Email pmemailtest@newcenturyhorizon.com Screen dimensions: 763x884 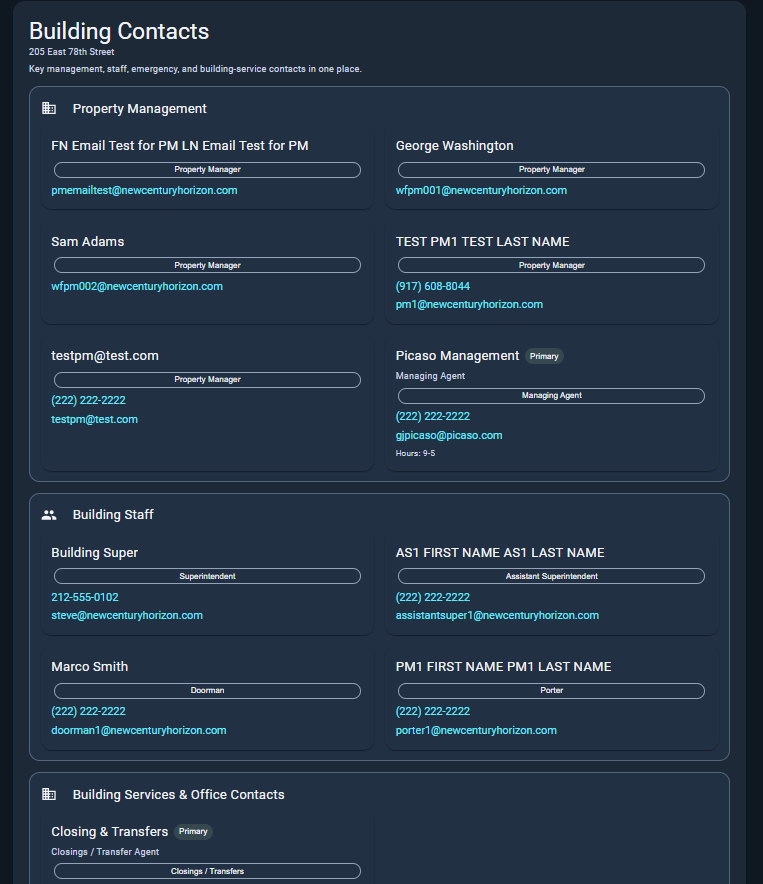point(144,191)
